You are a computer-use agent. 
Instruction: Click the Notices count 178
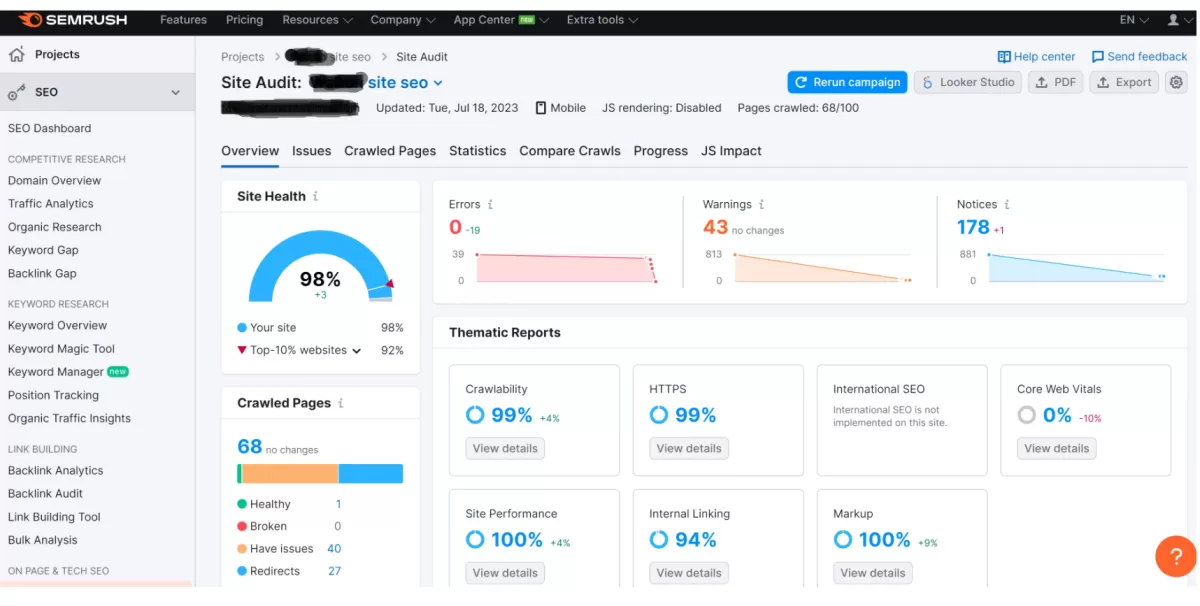[x=973, y=228]
